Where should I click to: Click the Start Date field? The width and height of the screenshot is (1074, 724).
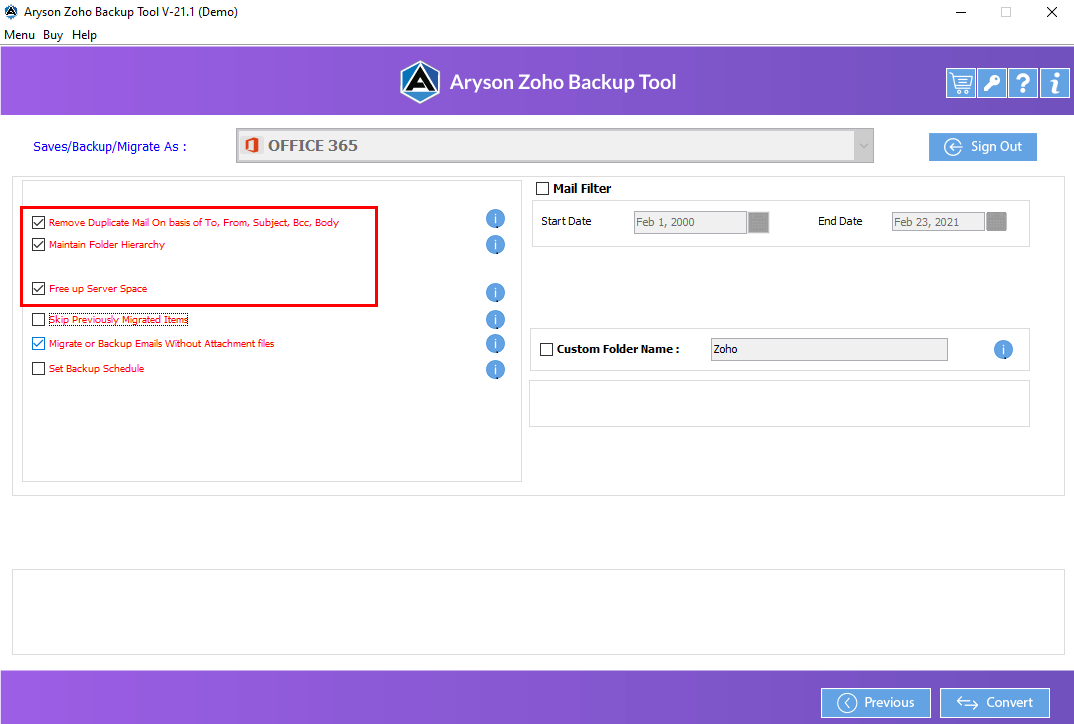690,222
